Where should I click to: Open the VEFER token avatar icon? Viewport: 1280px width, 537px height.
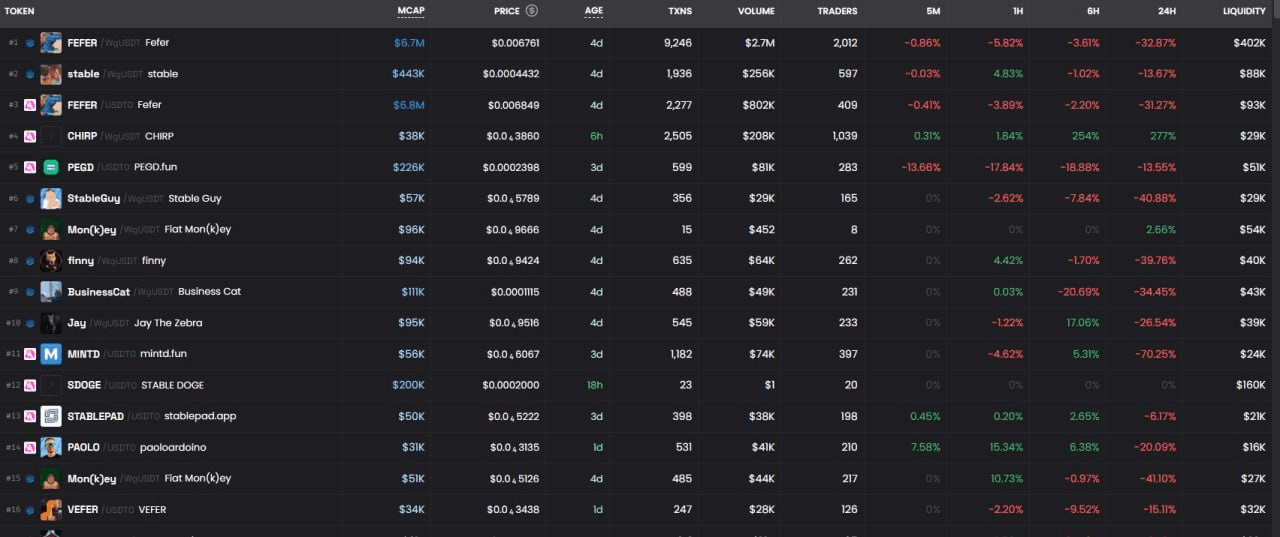pyautogui.click(x=51, y=509)
